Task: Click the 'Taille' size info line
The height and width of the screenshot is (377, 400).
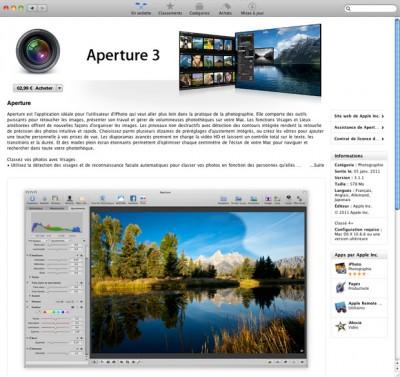Action: coord(349,184)
